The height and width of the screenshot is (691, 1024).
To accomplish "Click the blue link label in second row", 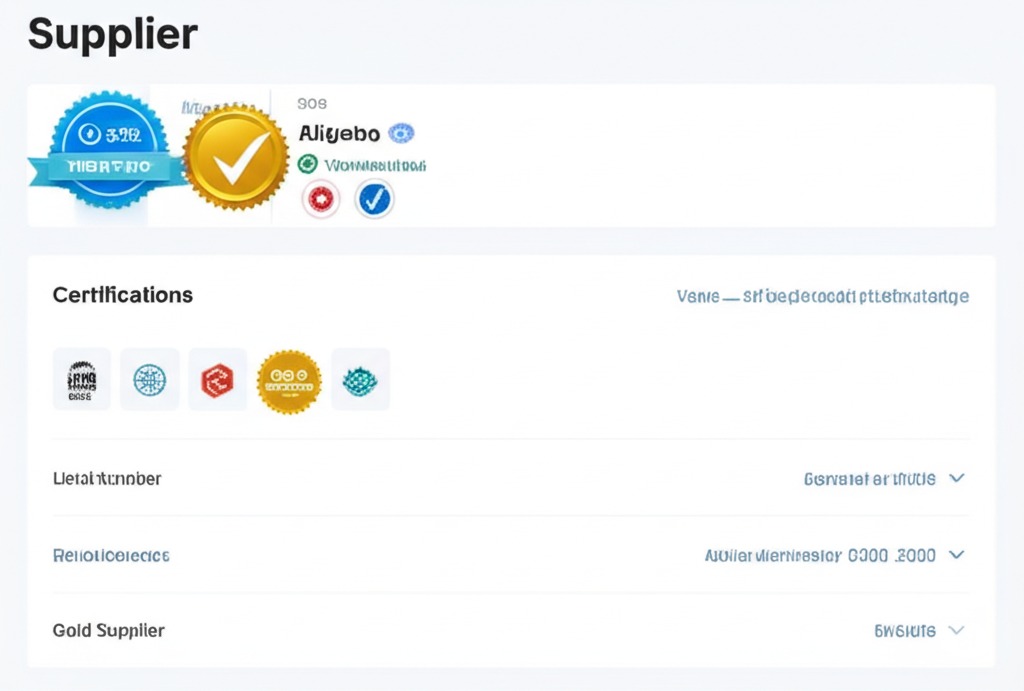I will click(111, 554).
